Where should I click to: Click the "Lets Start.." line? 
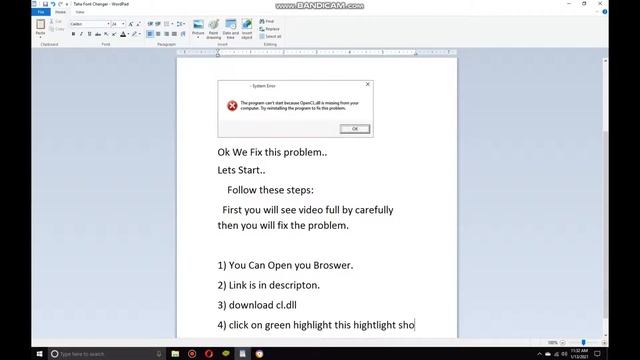tap(241, 170)
